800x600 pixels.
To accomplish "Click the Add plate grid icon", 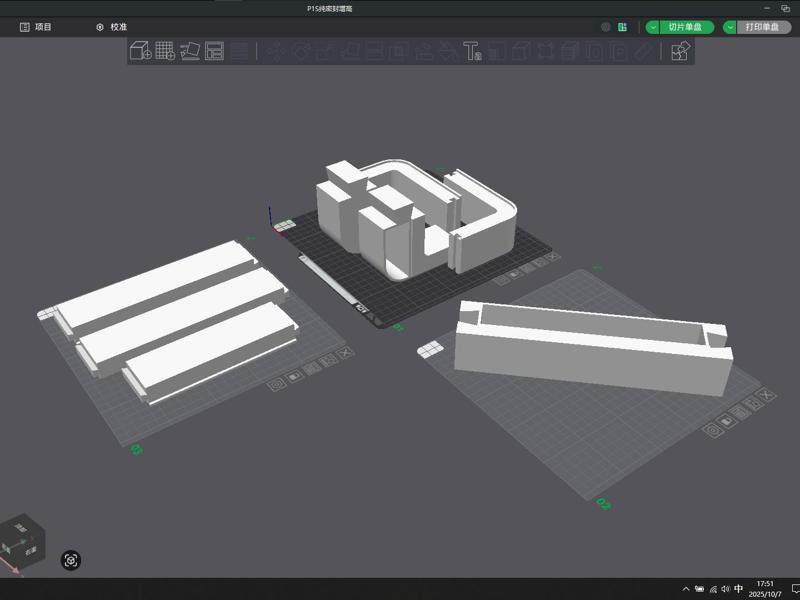I will click(165, 51).
